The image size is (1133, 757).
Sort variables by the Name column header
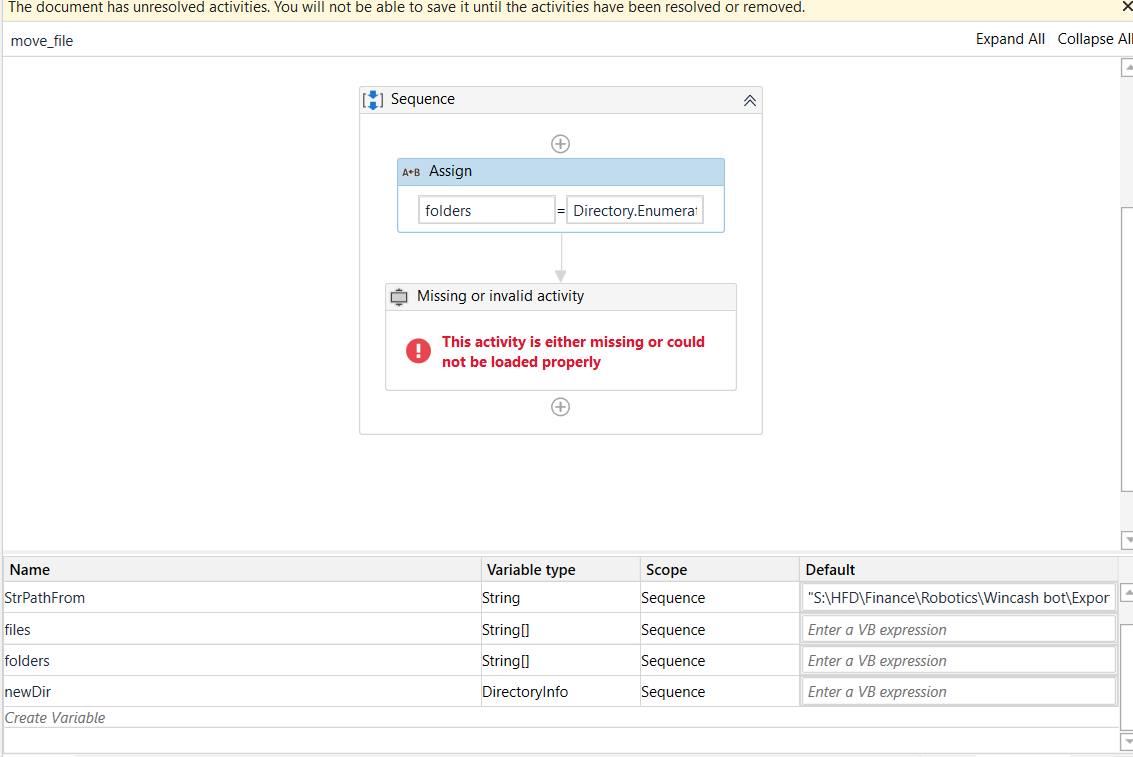(30, 570)
